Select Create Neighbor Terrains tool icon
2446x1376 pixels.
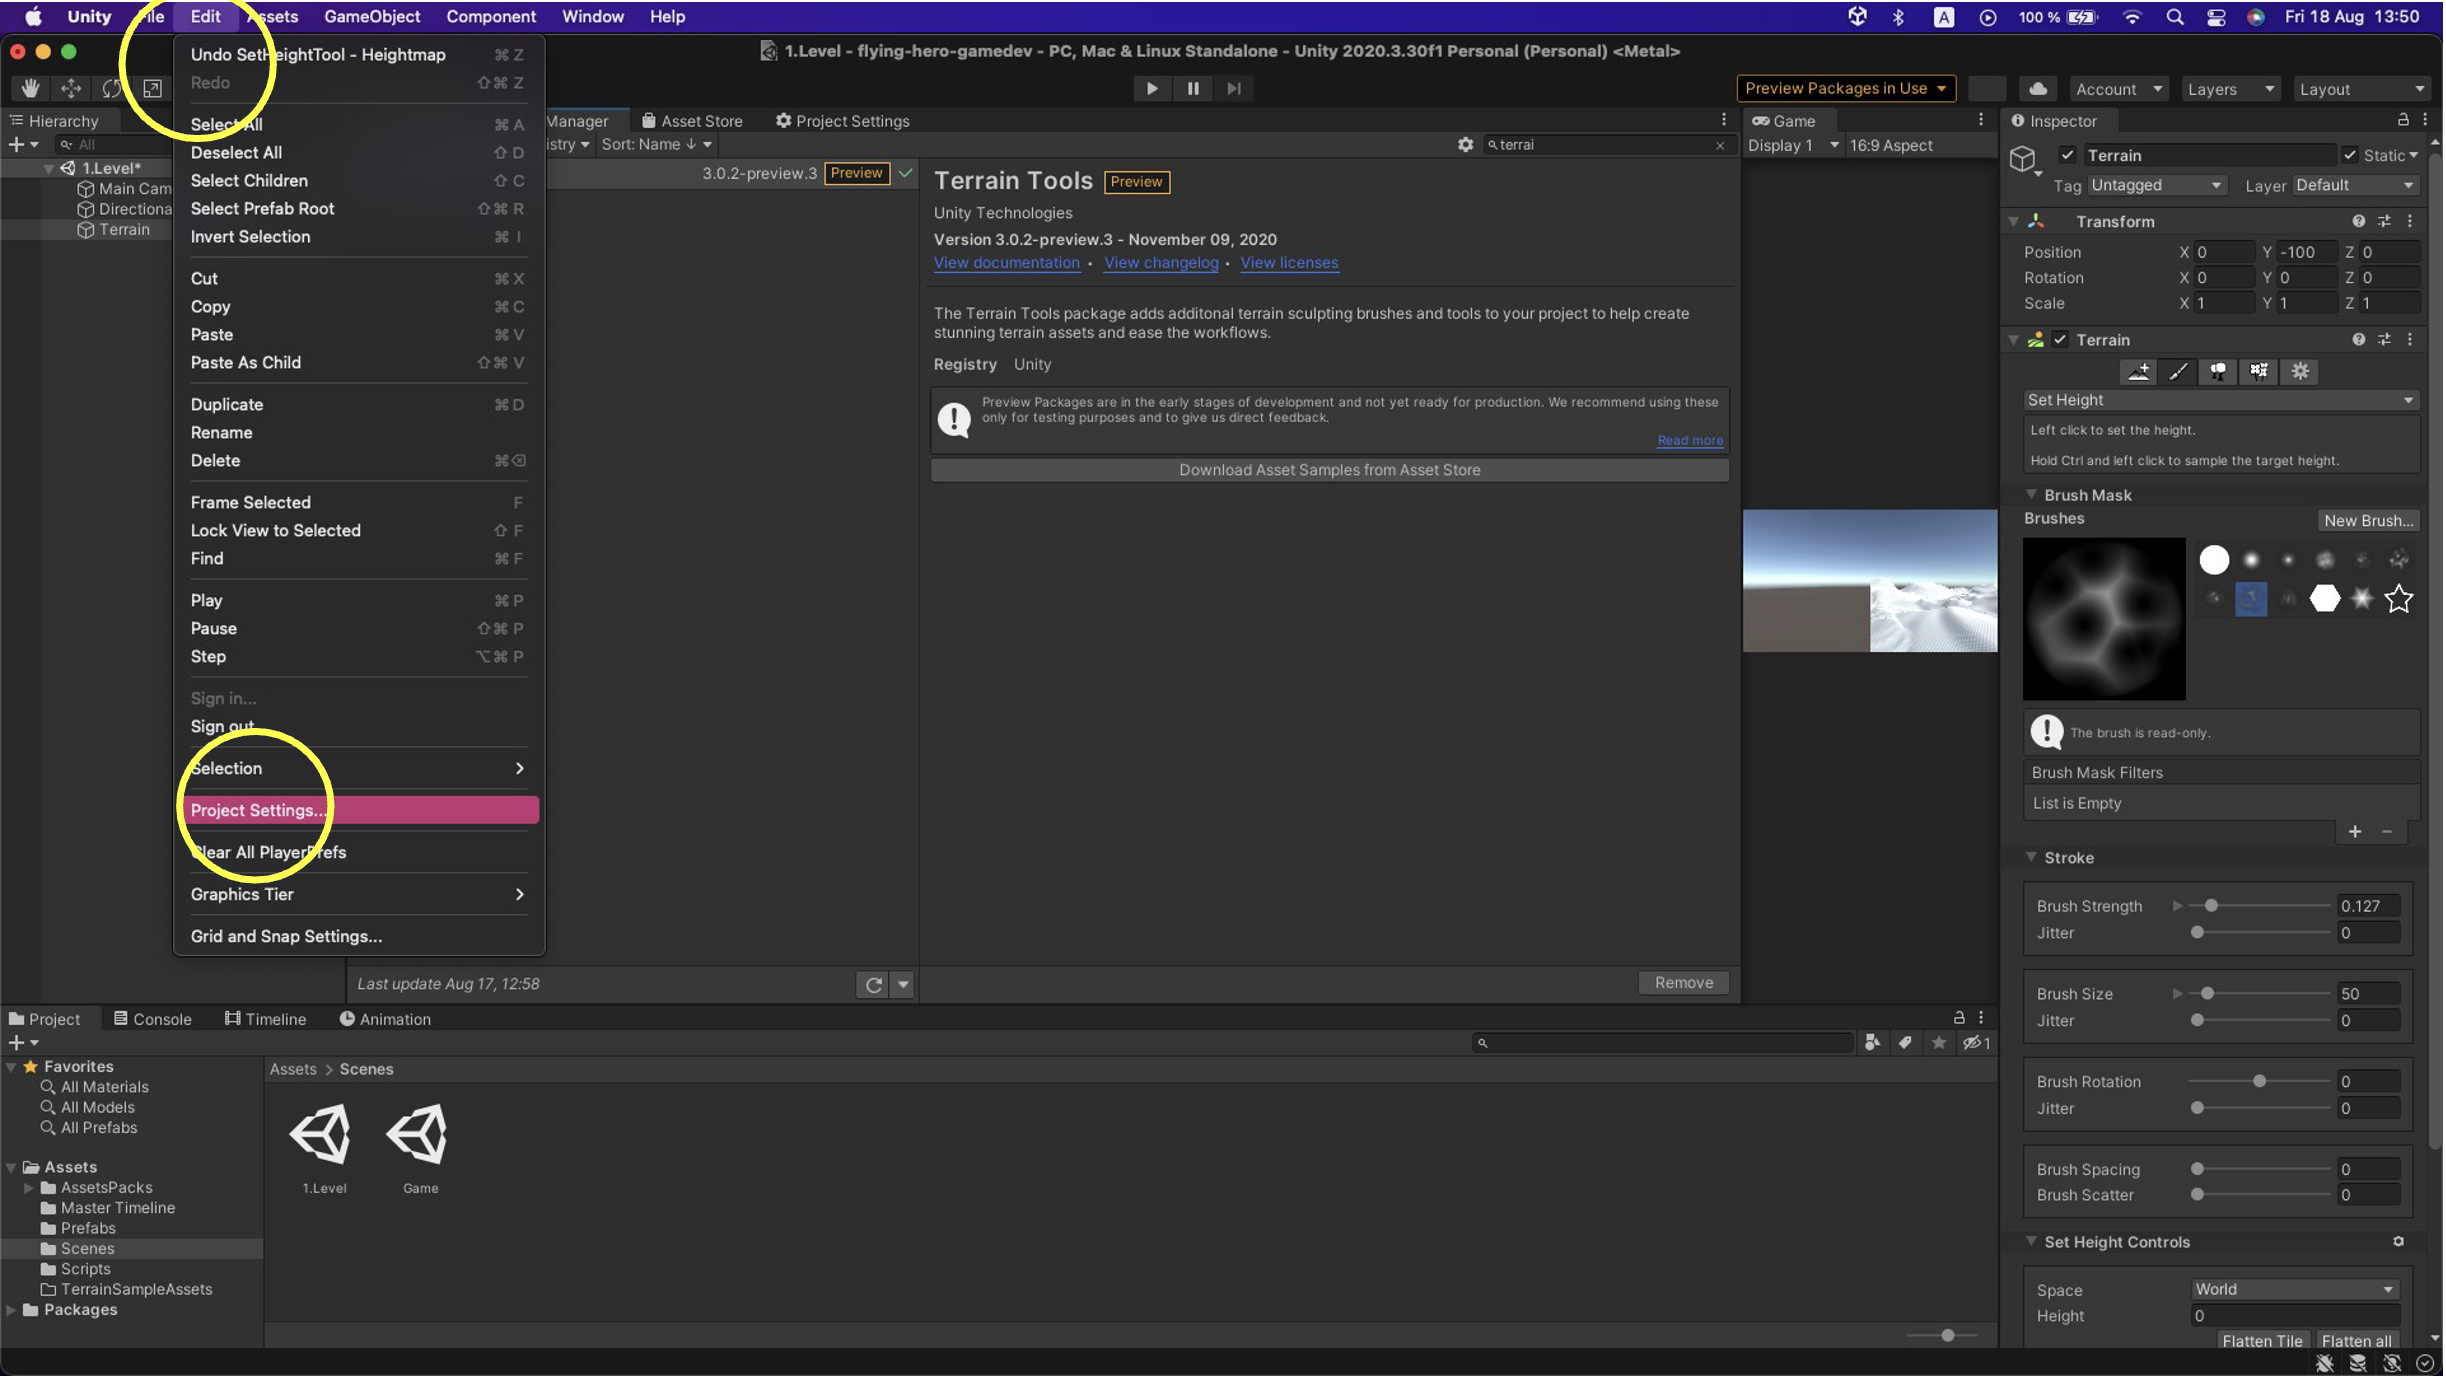coord(2138,371)
